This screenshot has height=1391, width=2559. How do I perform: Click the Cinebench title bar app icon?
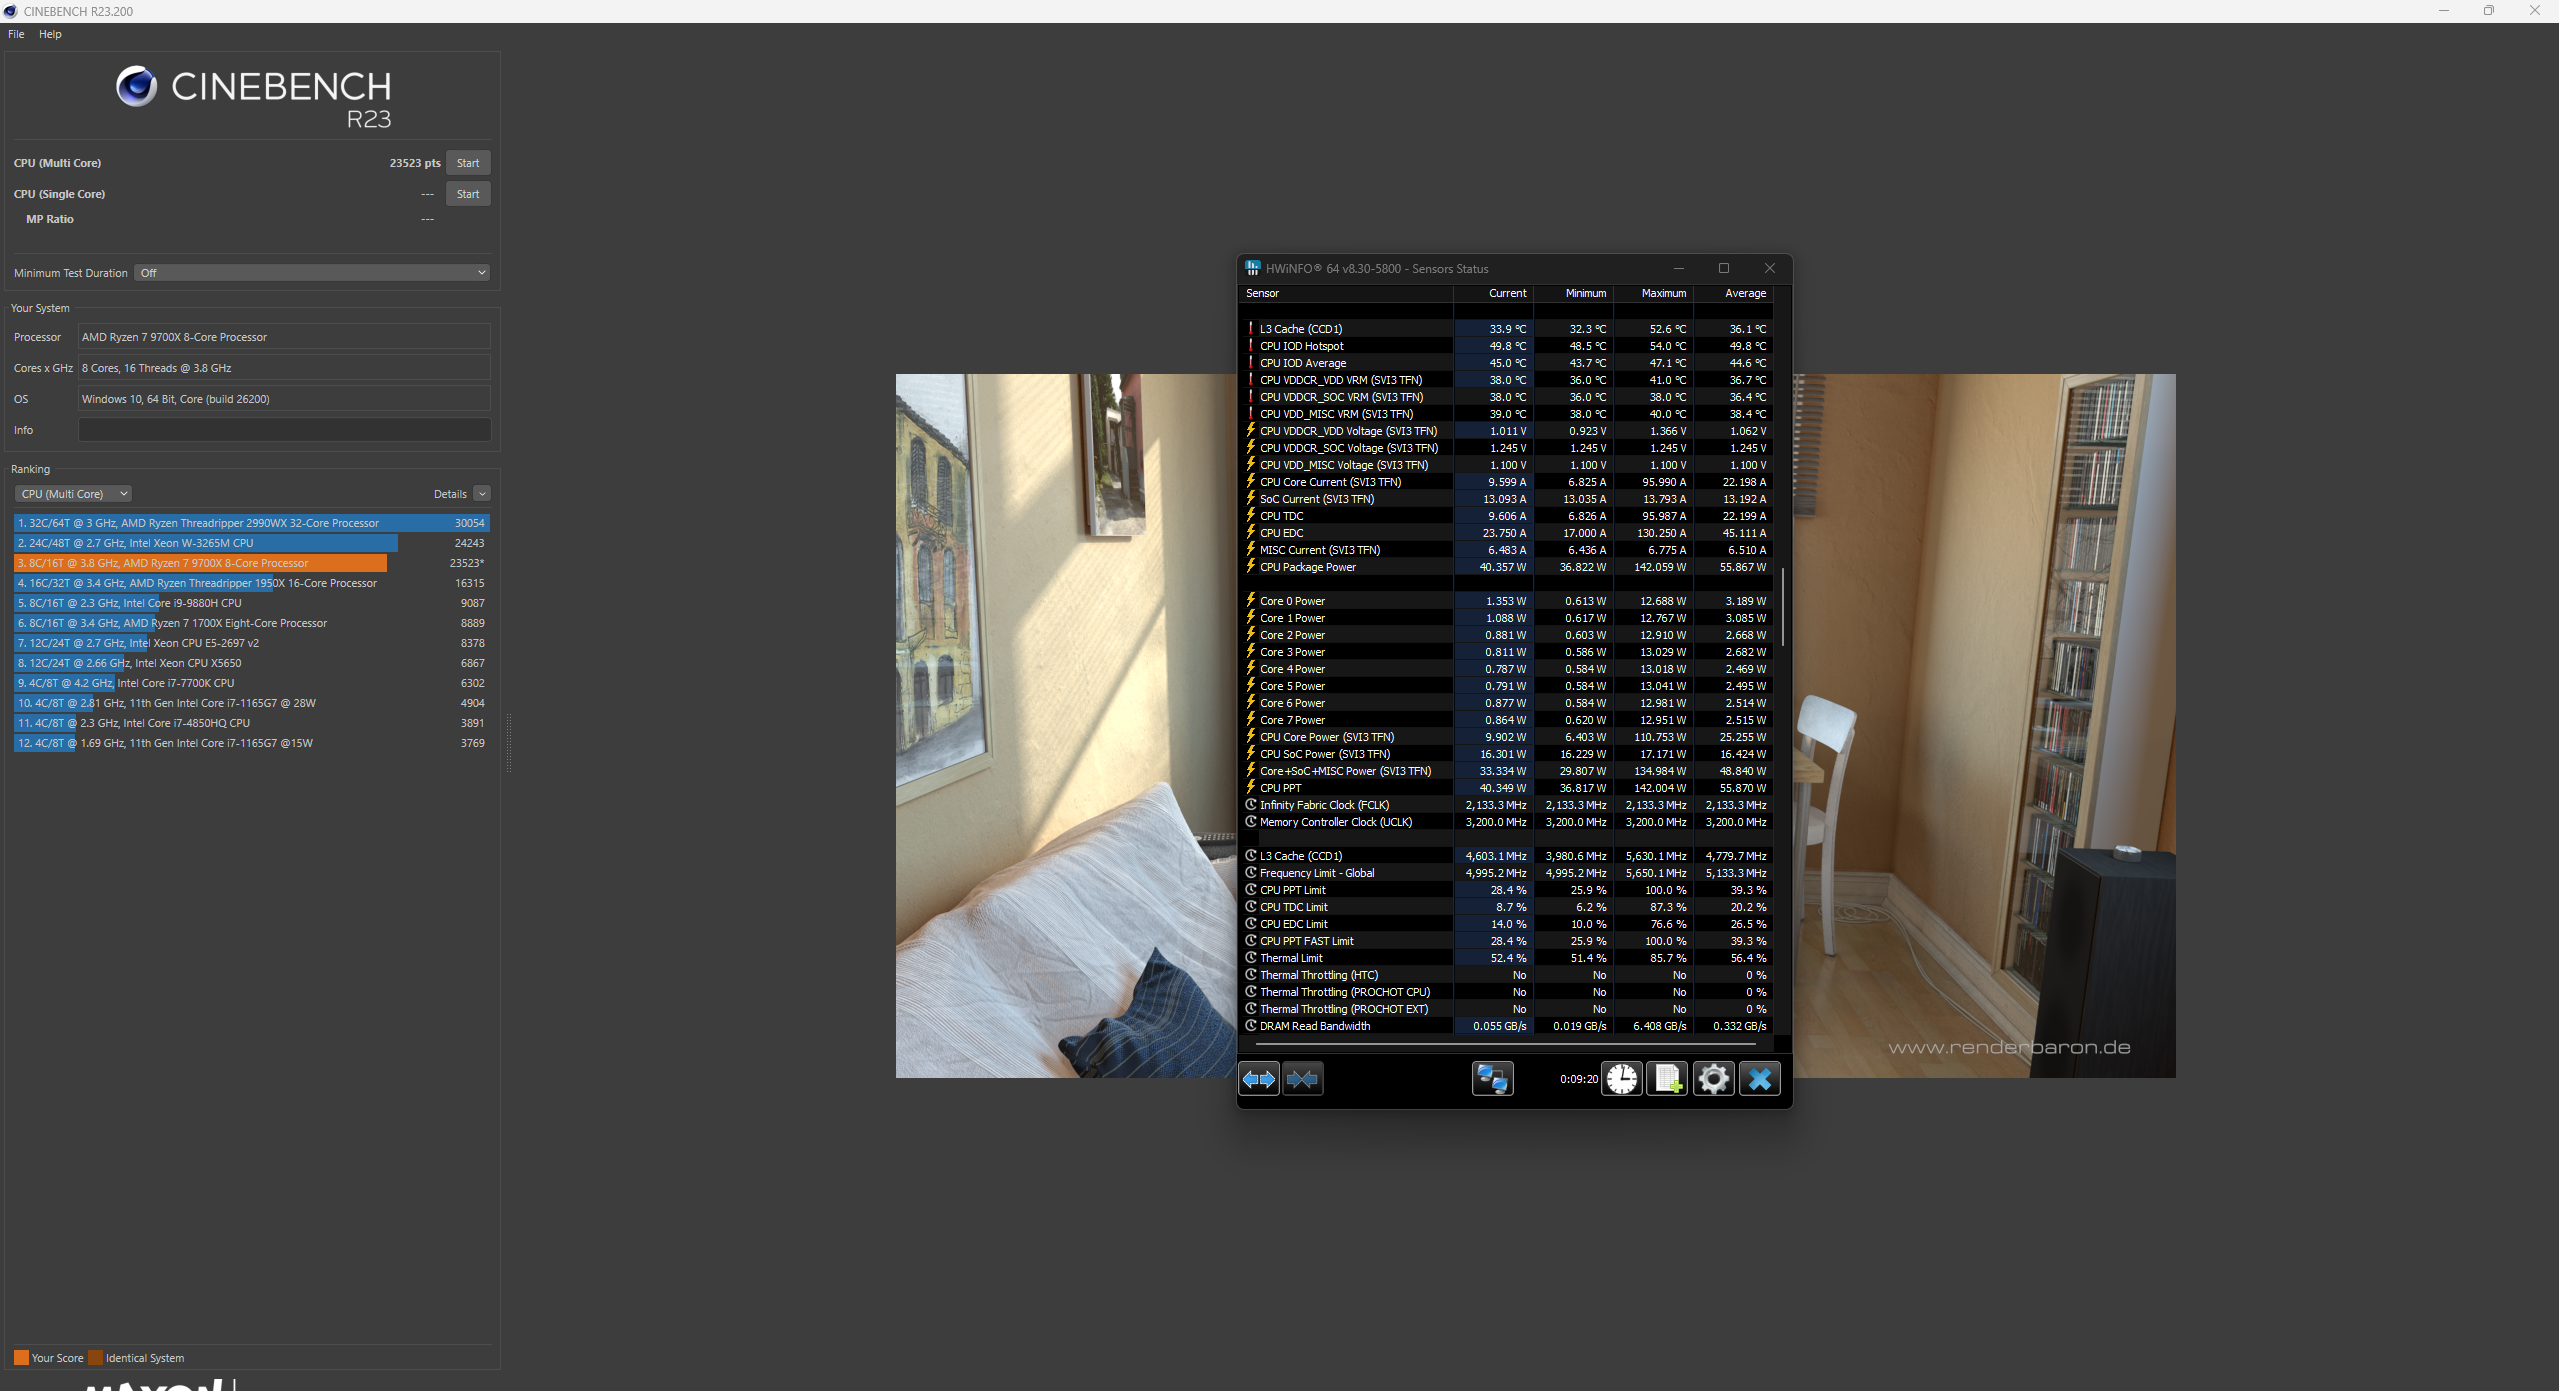(10, 11)
